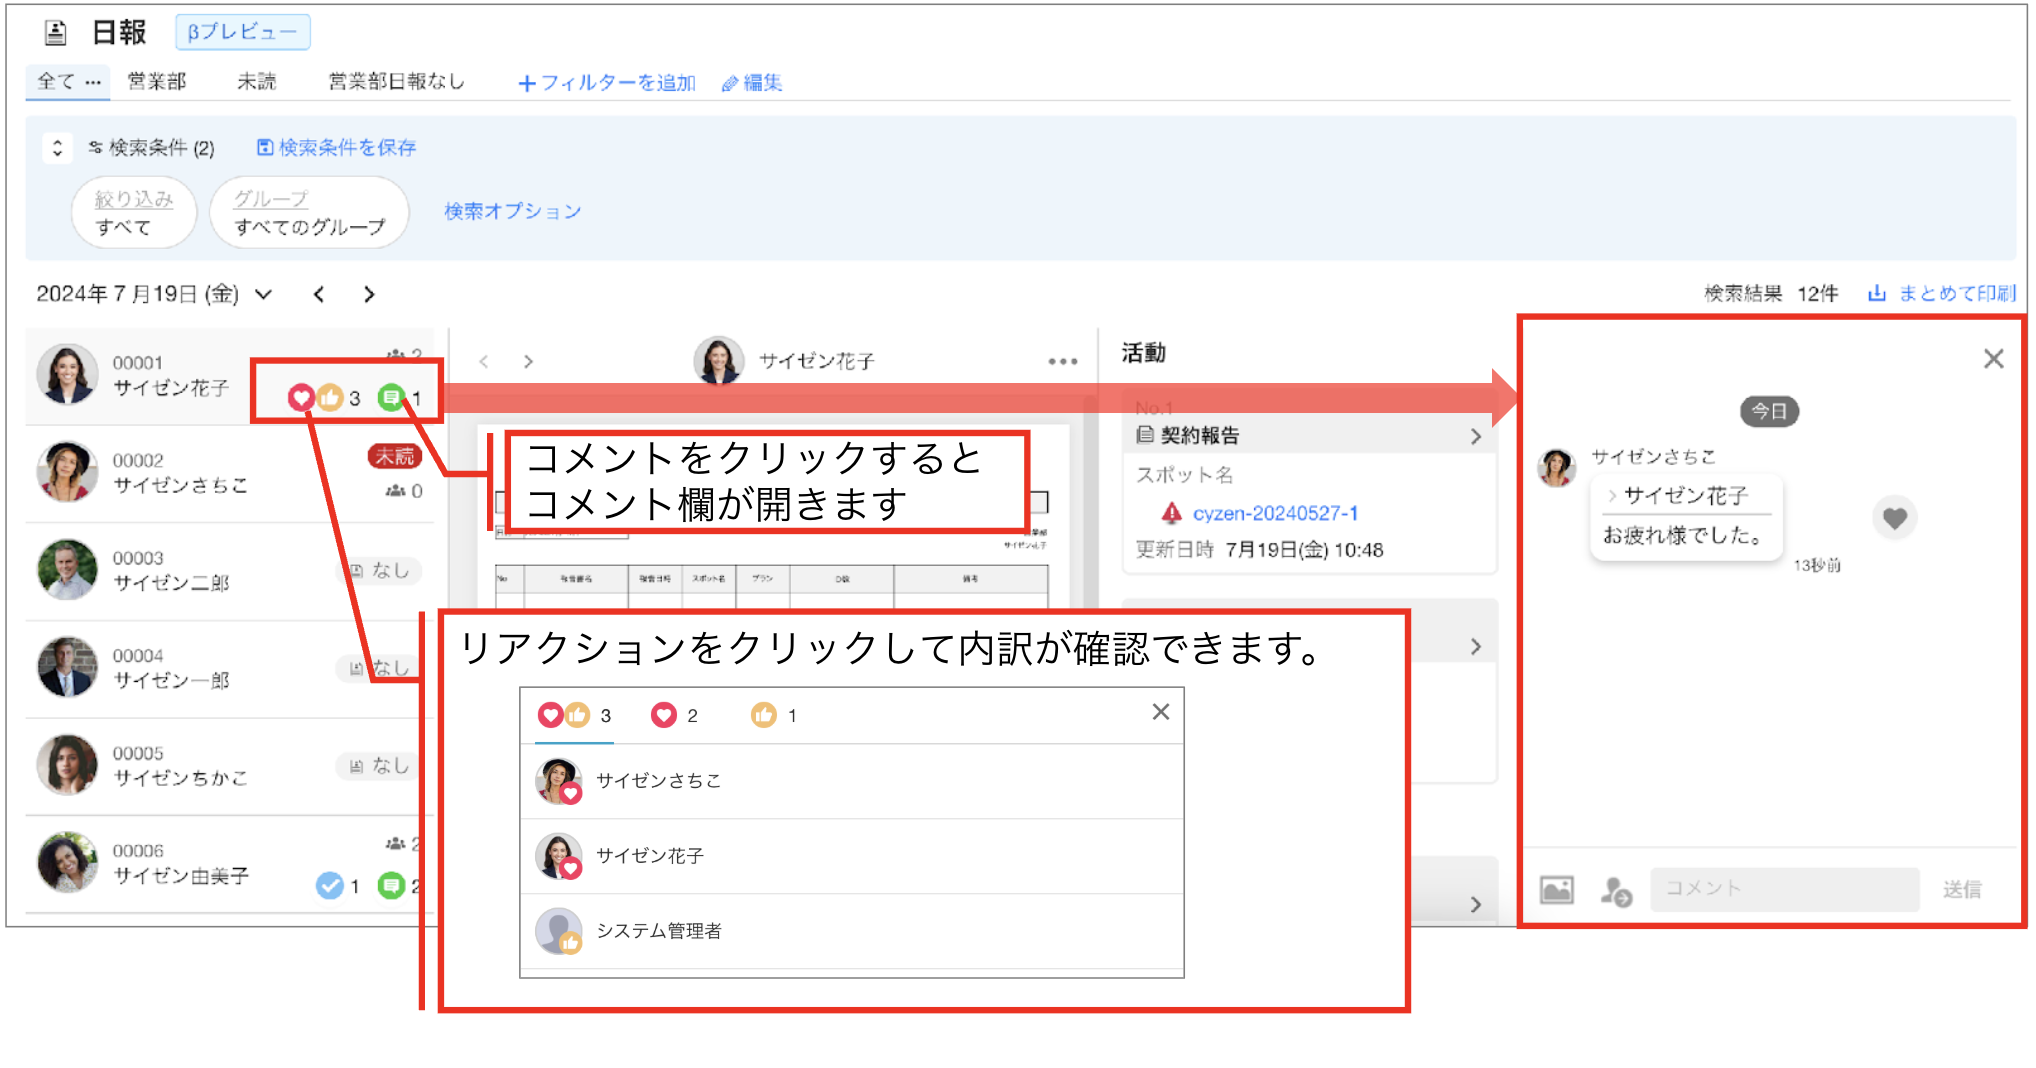Go to next day arrow
Image resolution: width=2036 pixels, height=1068 pixels.
369,294
